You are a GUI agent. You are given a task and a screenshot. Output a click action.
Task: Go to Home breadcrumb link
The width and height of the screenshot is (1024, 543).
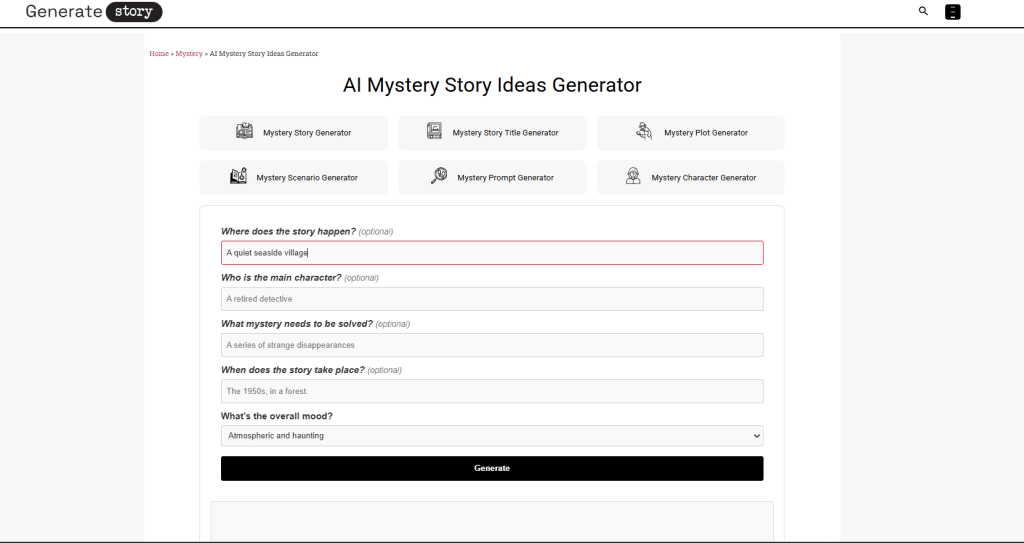click(x=159, y=54)
